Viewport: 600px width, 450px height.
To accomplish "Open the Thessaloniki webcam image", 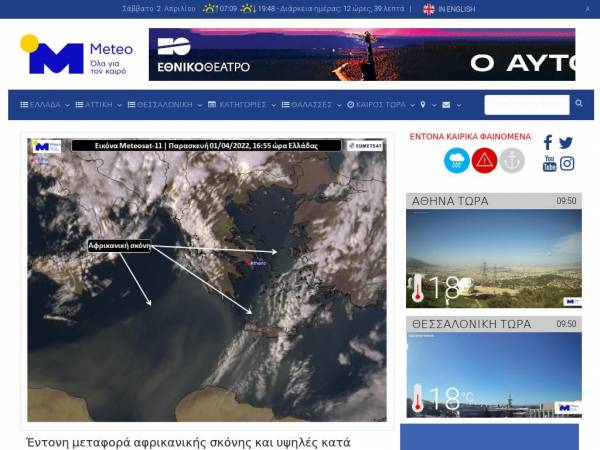I will (x=494, y=375).
